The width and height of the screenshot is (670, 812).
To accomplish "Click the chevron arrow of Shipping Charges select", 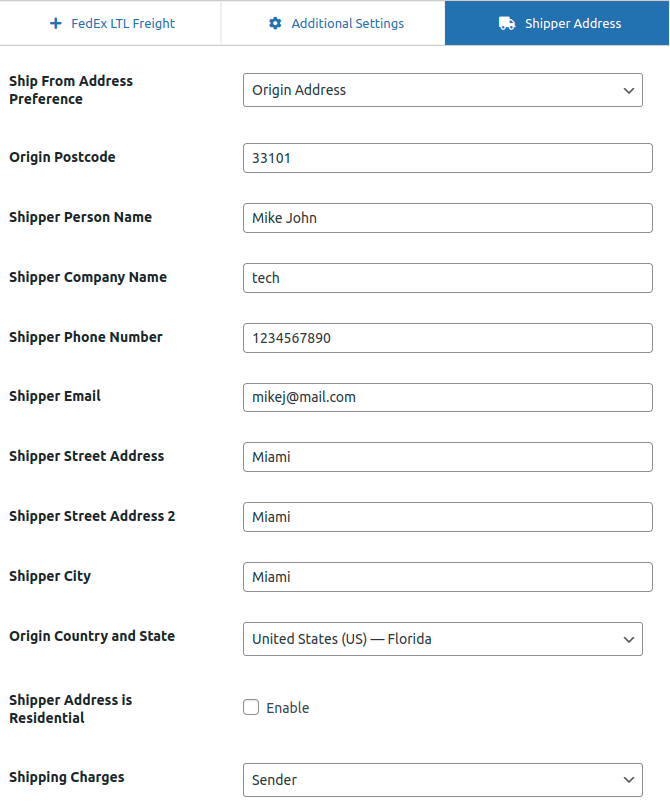I will tap(628, 780).
